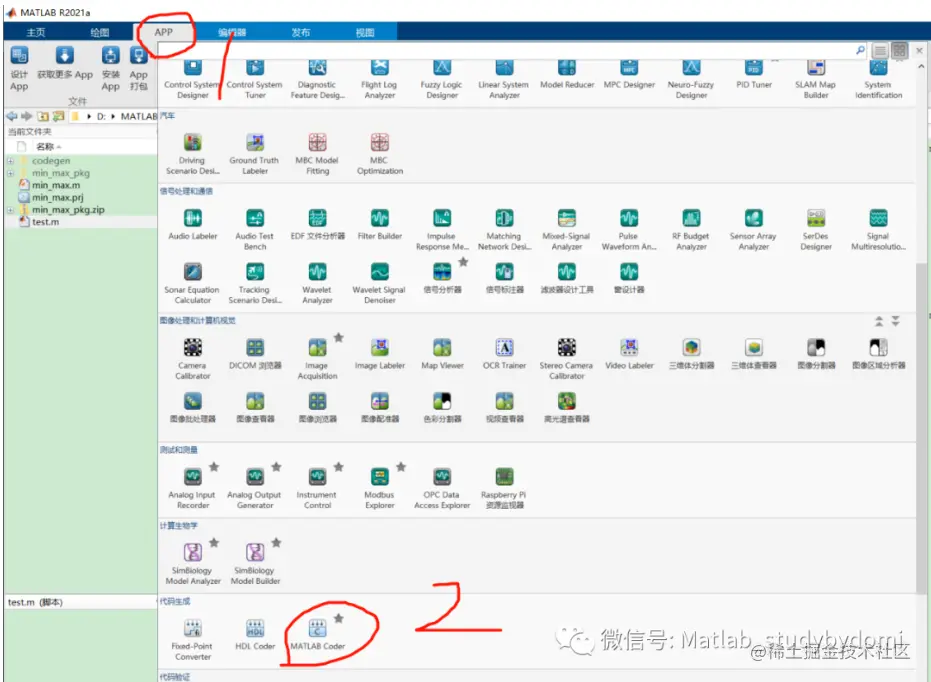The image size is (931, 682).
Task: Open the 视图 tab
Action: pyautogui.click(x=365, y=32)
